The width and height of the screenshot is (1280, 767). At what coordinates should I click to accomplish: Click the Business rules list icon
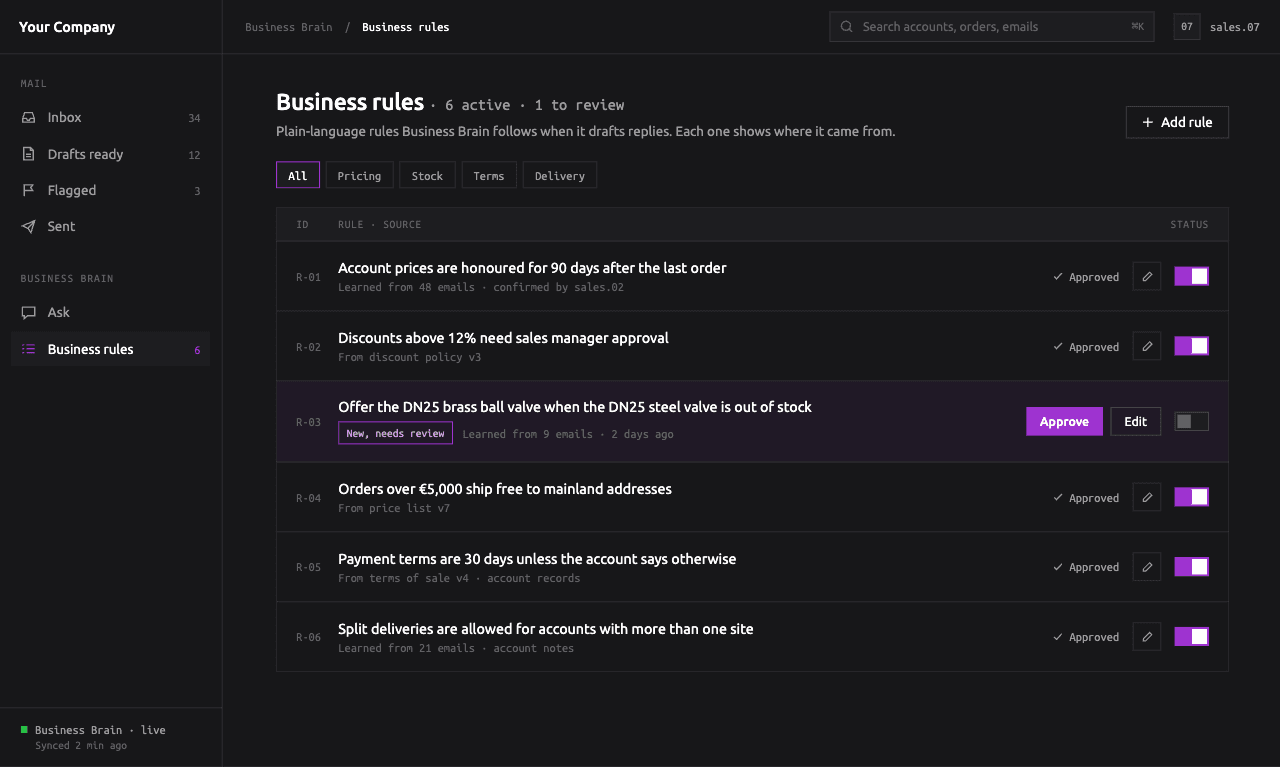29,349
